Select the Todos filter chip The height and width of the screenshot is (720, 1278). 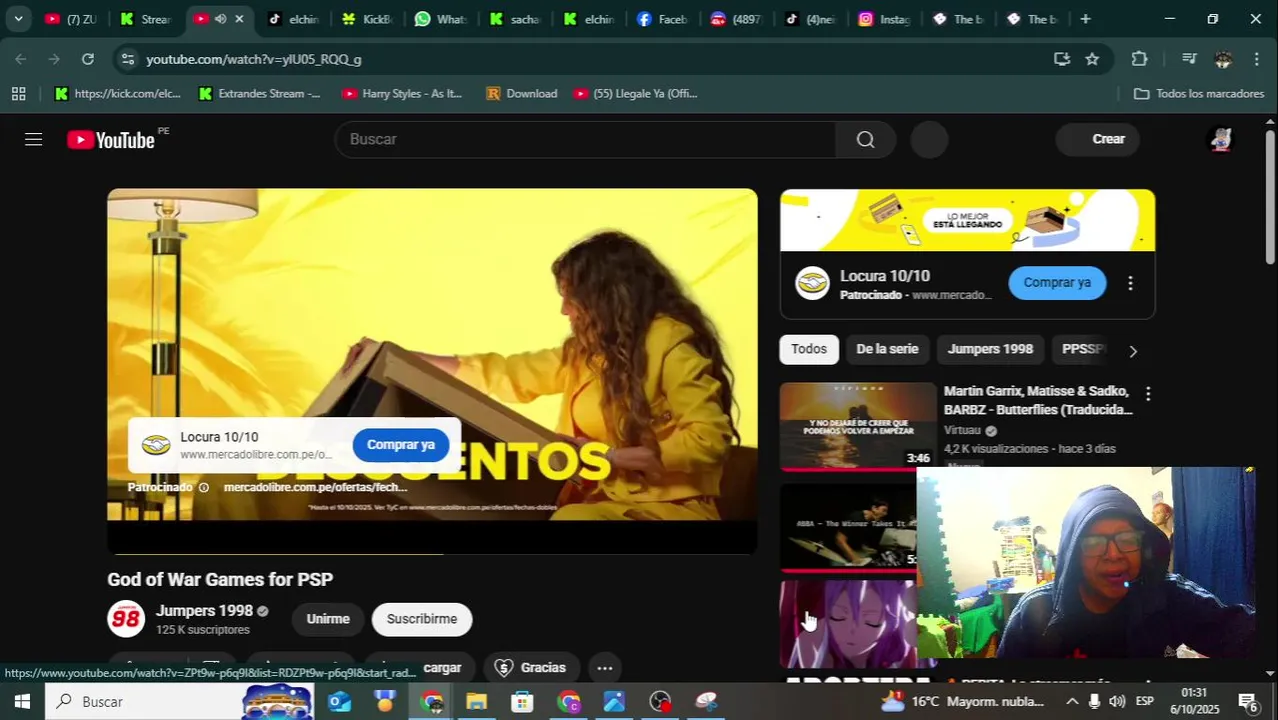click(x=809, y=349)
